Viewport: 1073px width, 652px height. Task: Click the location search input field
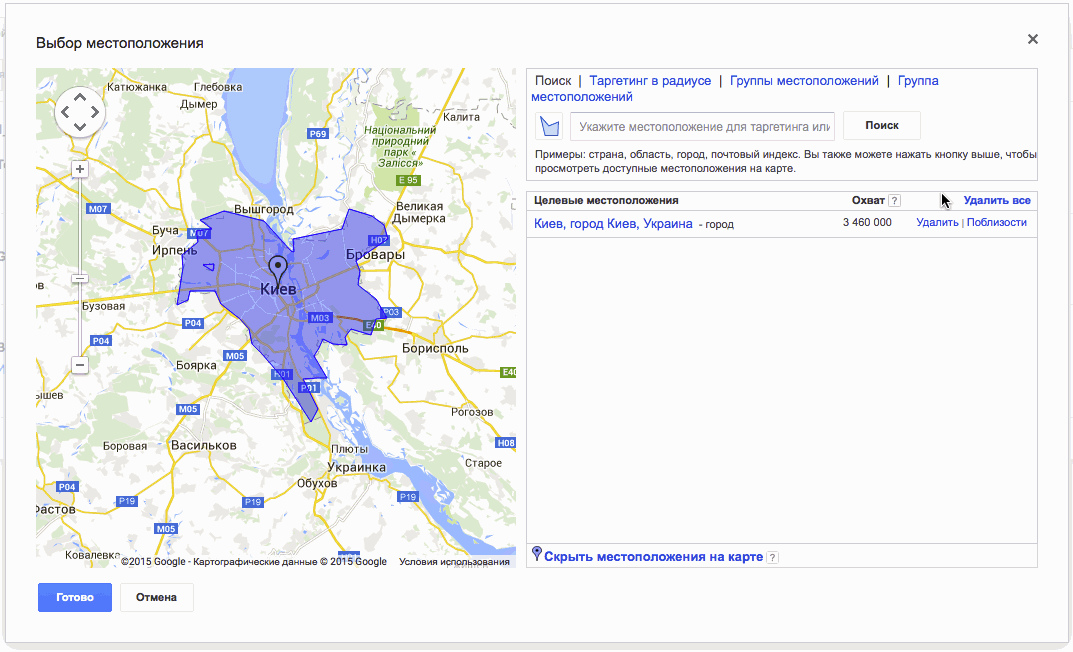(x=702, y=127)
